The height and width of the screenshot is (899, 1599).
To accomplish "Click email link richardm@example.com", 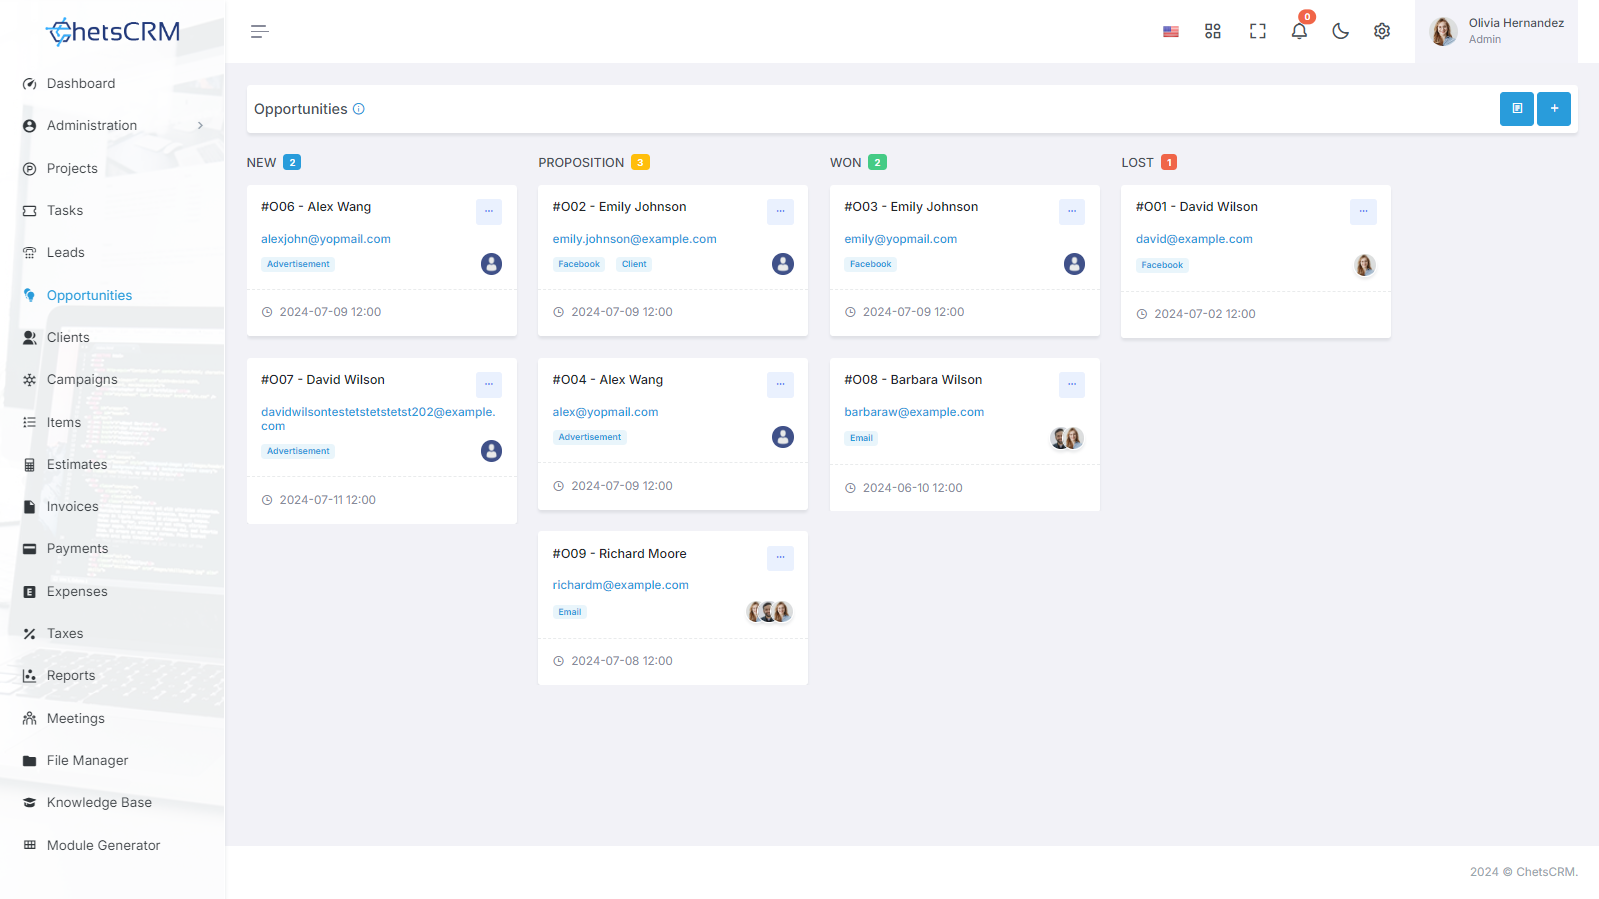I will point(620,585).
